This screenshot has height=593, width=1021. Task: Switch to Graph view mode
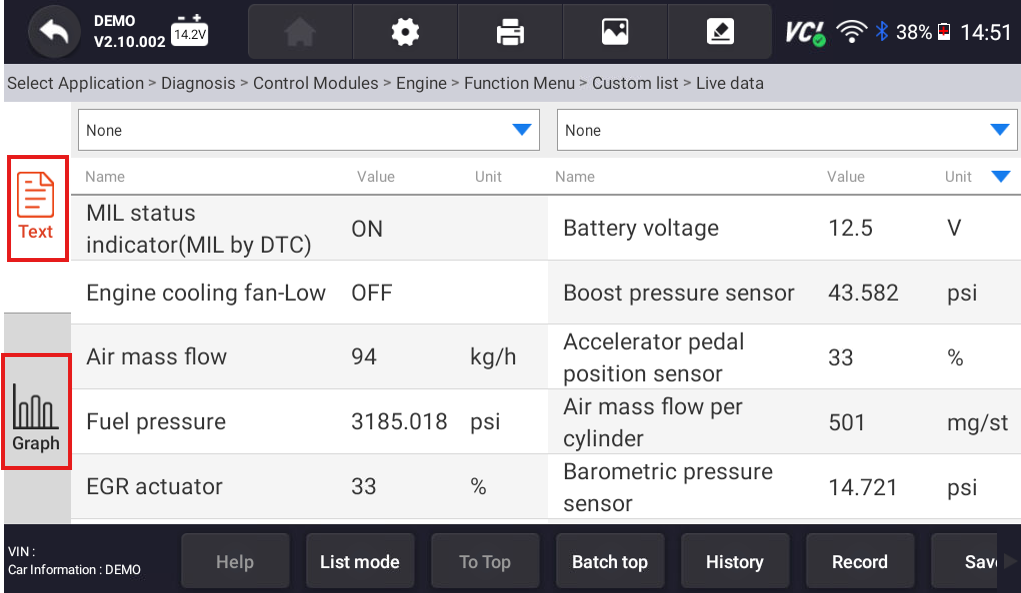37,412
